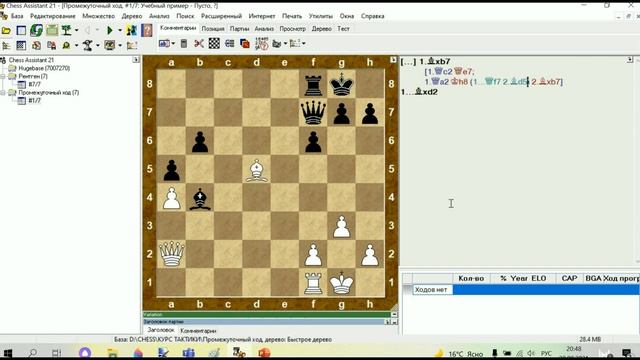
Task: Open the База menu
Action: (x=17, y=16)
